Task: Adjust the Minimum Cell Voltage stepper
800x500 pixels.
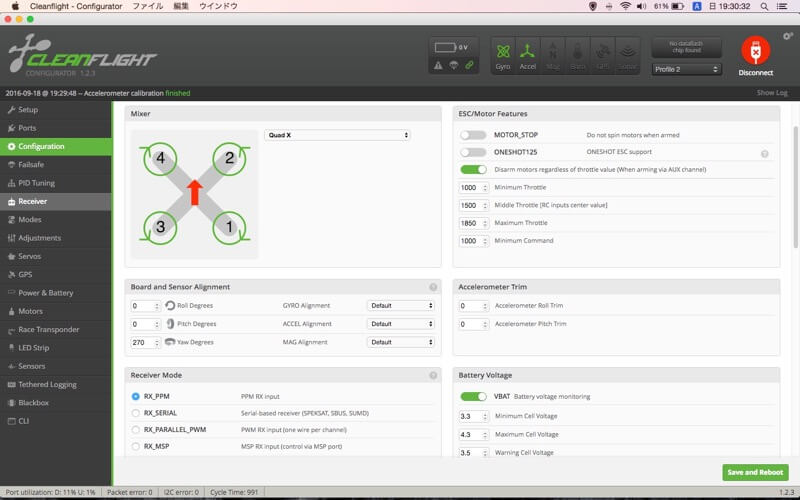Action: pos(485,416)
